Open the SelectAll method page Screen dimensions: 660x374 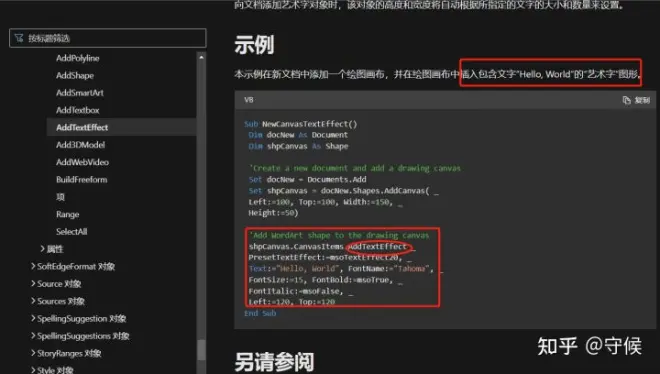point(72,231)
